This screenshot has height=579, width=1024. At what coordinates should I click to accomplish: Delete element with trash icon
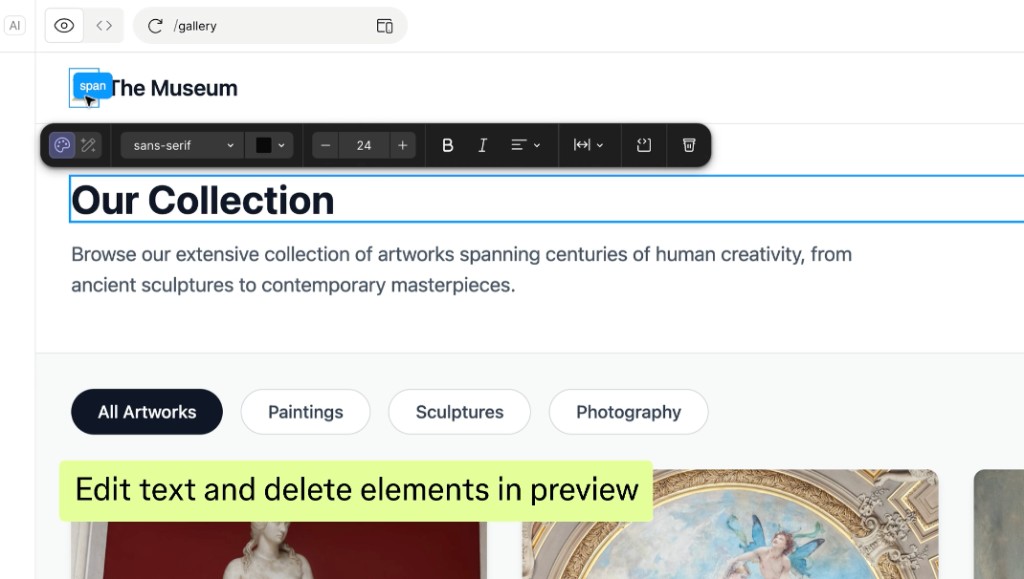(689, 145)
